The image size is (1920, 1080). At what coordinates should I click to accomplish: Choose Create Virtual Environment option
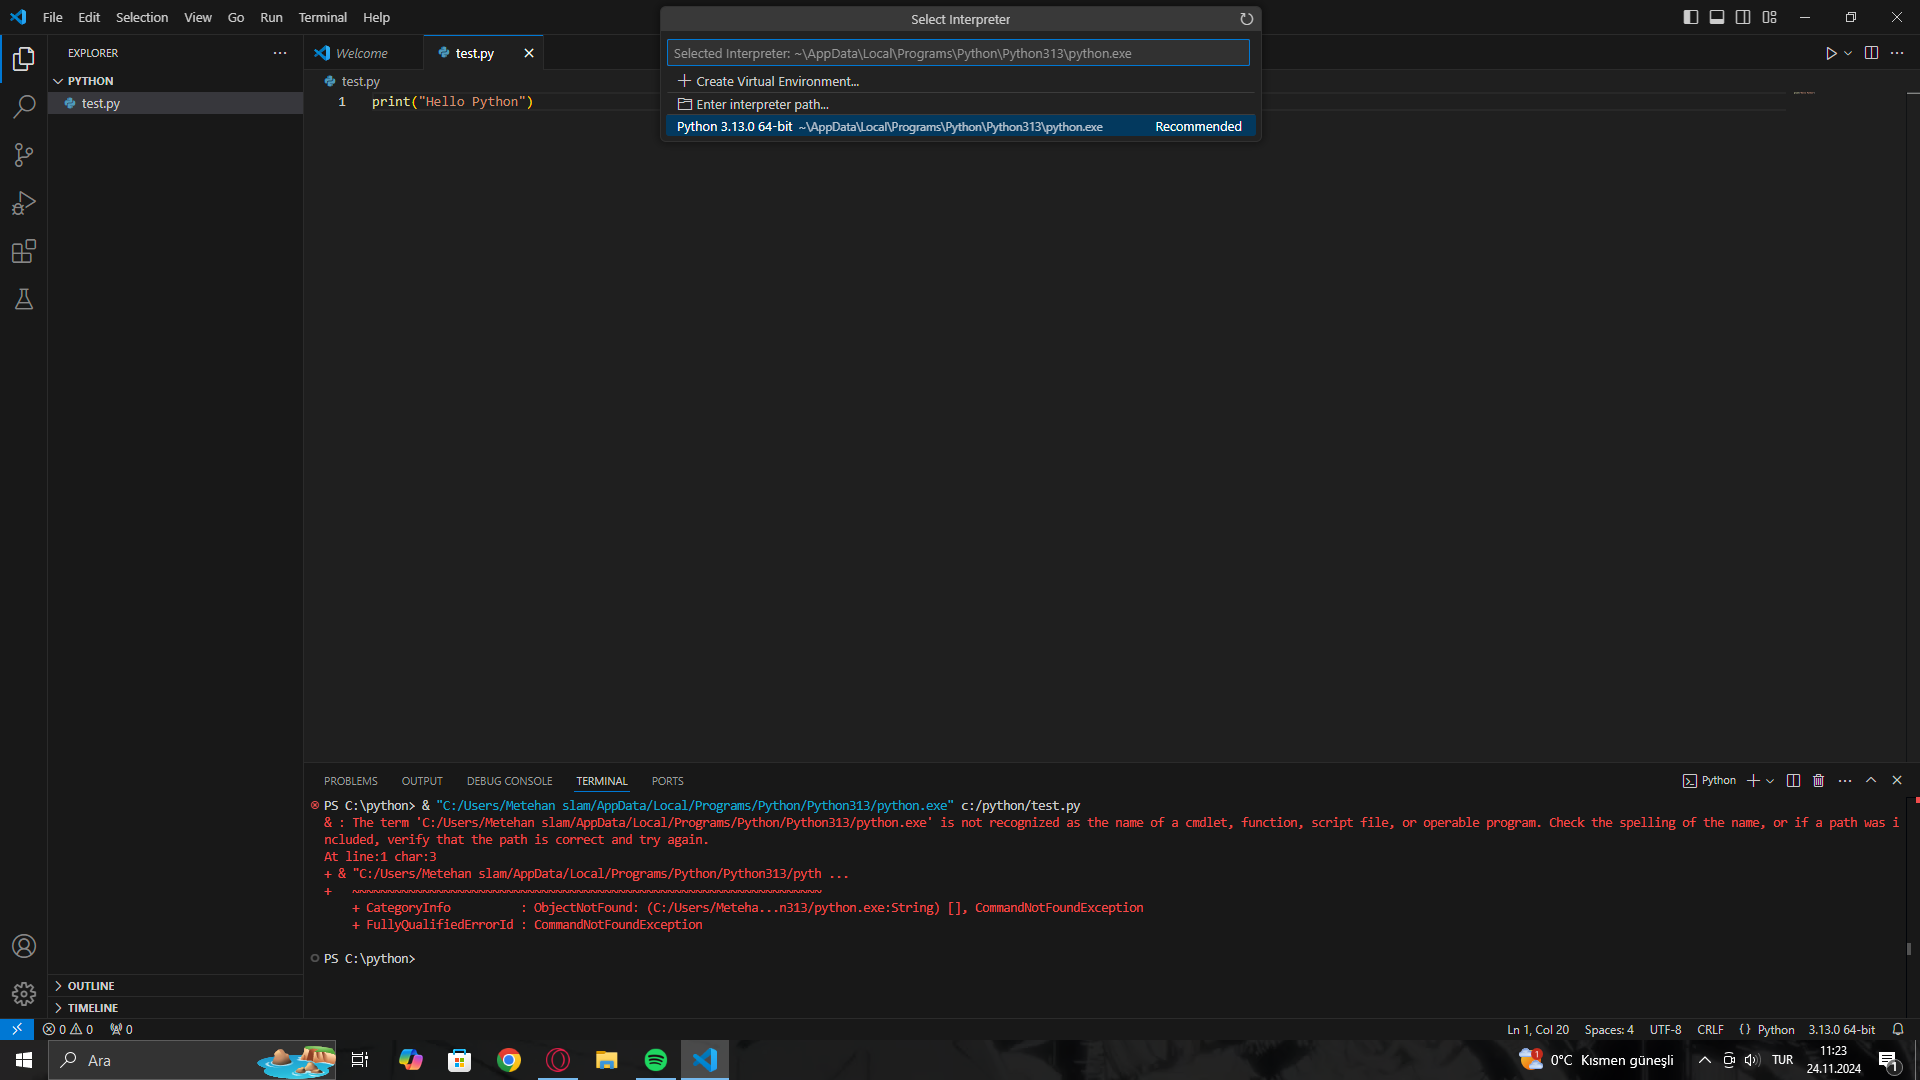tap(776, 81)
